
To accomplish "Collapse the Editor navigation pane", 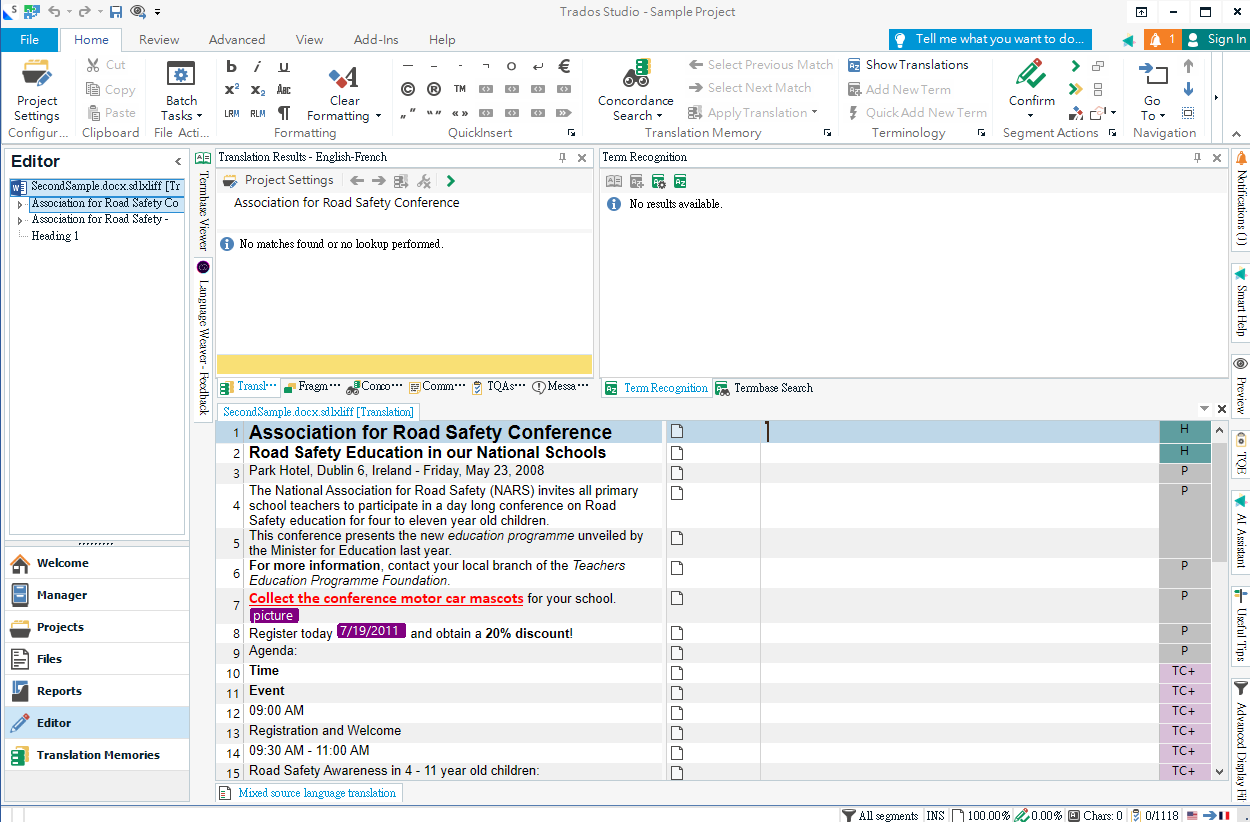I will pyautogui.click(x=179, y=161).
